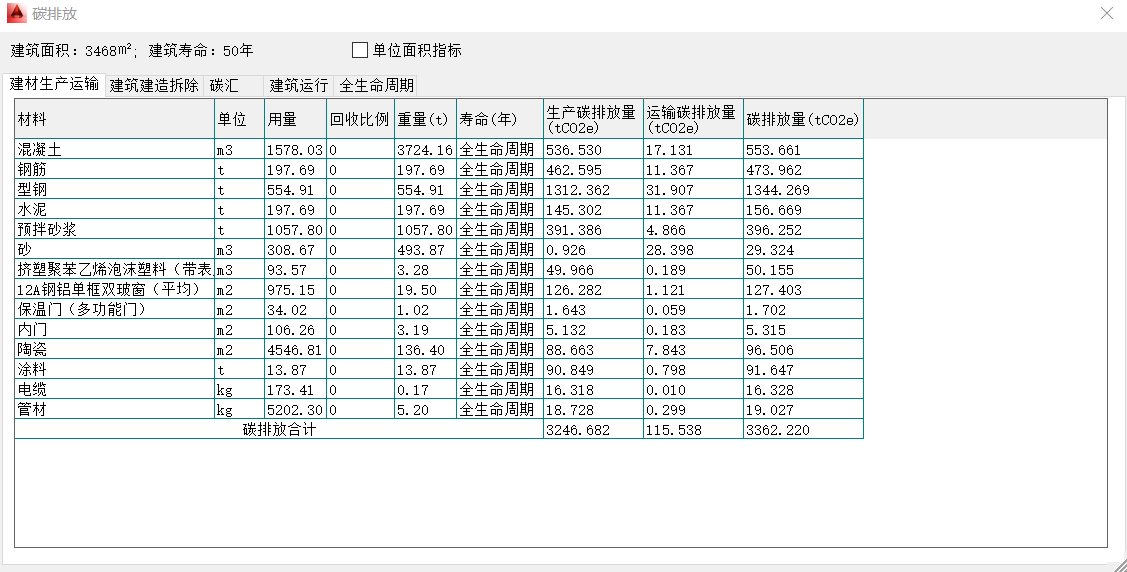The width and height of the screenshot is (1127, 572).
Task: Show the 全生命周期 tab
Action: coord(376,85)
